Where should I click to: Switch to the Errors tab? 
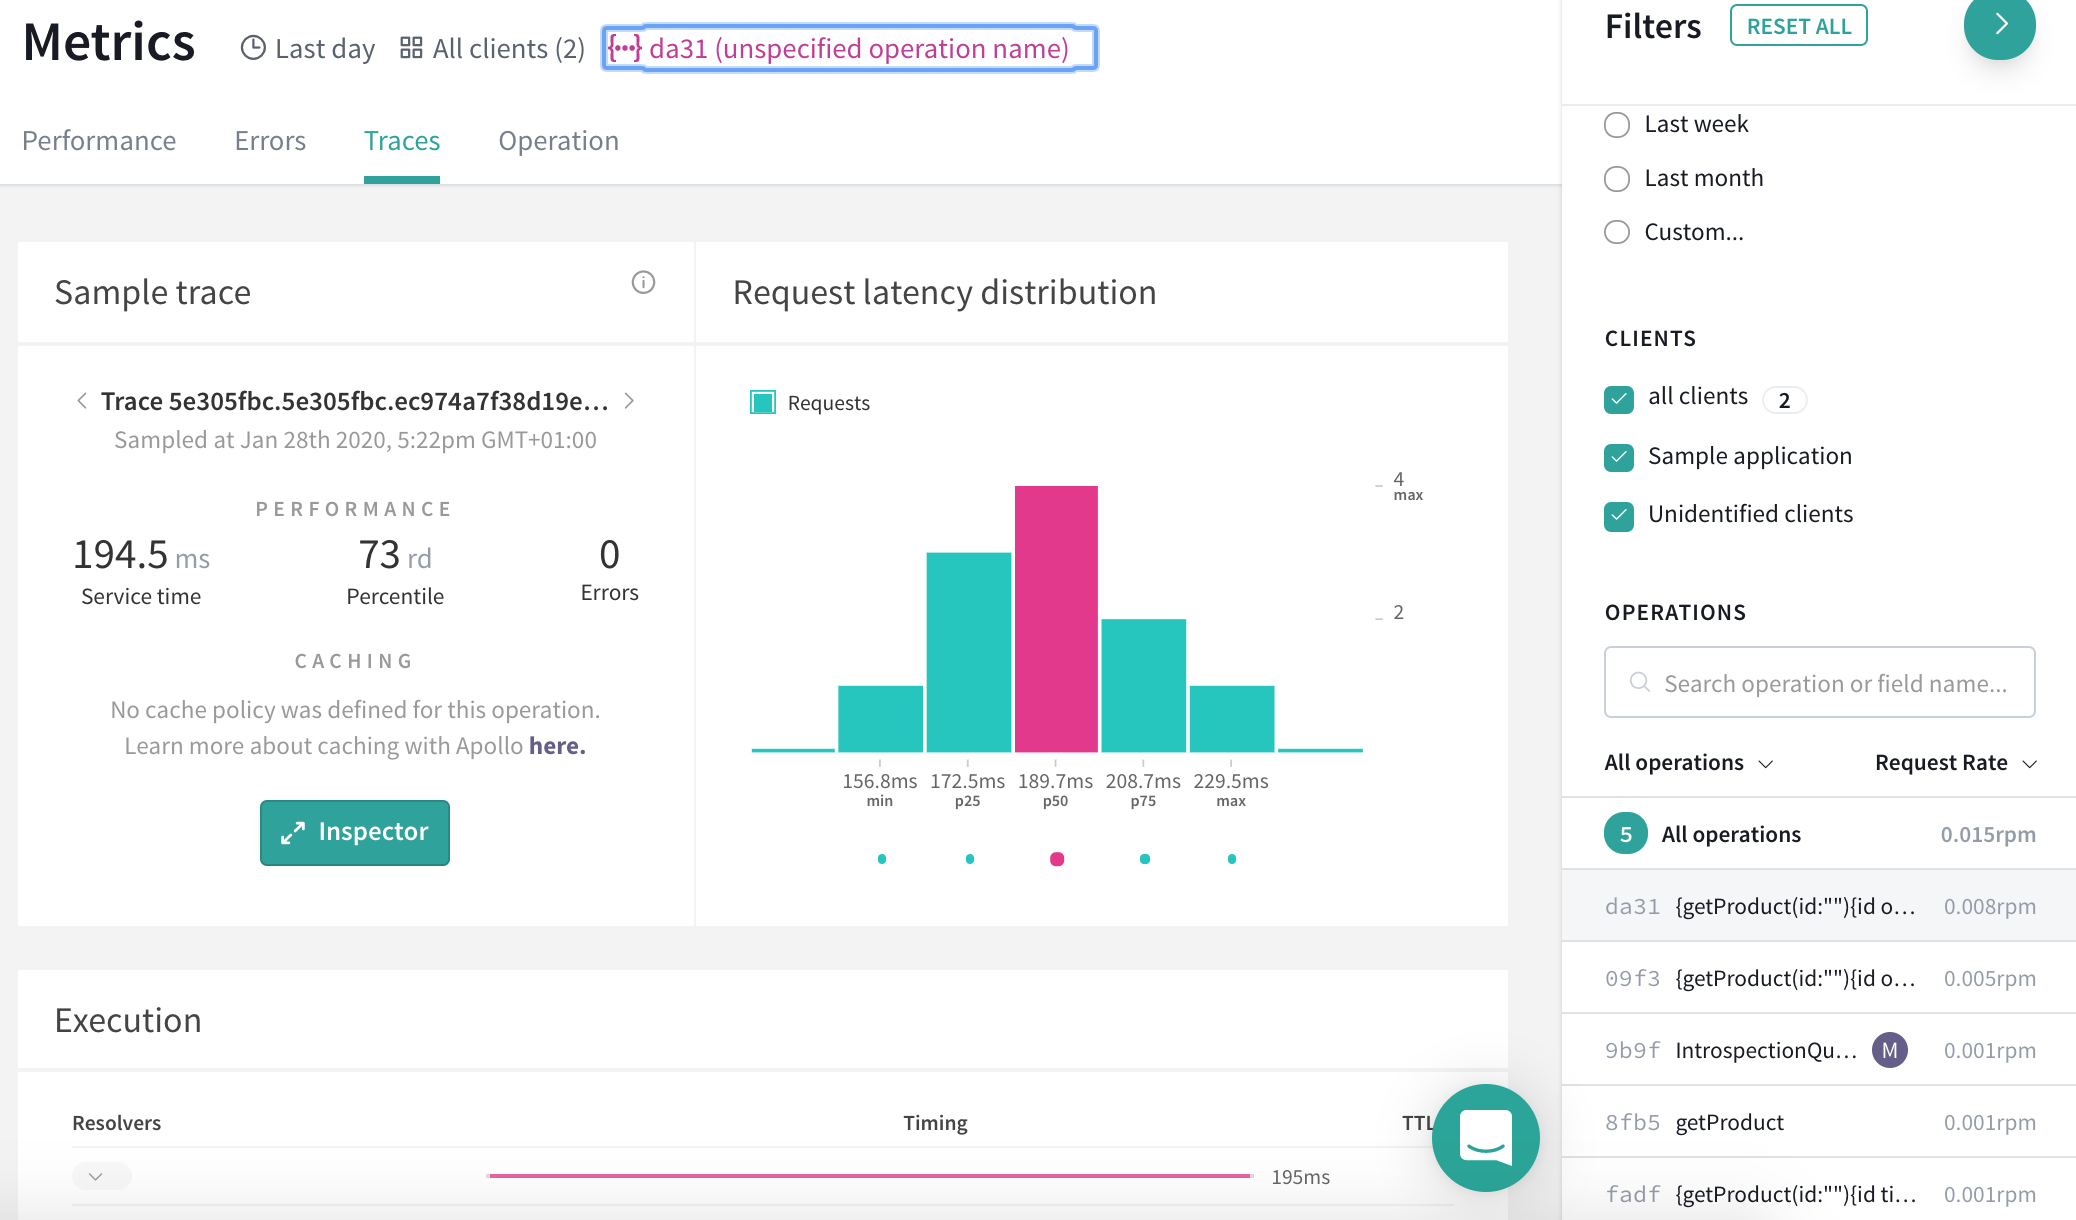270,141
